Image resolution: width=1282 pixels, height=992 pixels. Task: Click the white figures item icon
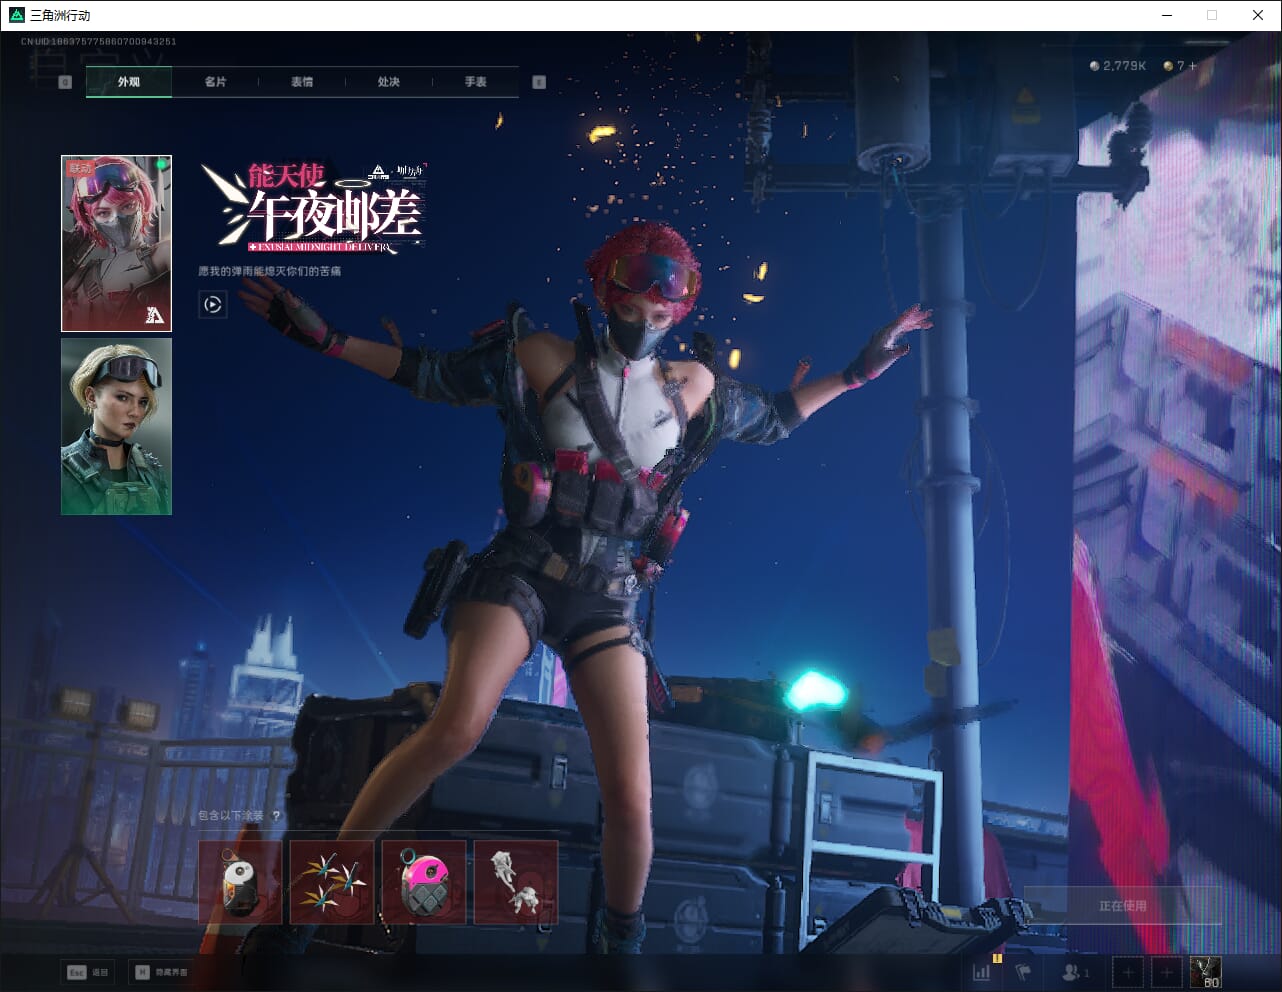tap(515, 882)
